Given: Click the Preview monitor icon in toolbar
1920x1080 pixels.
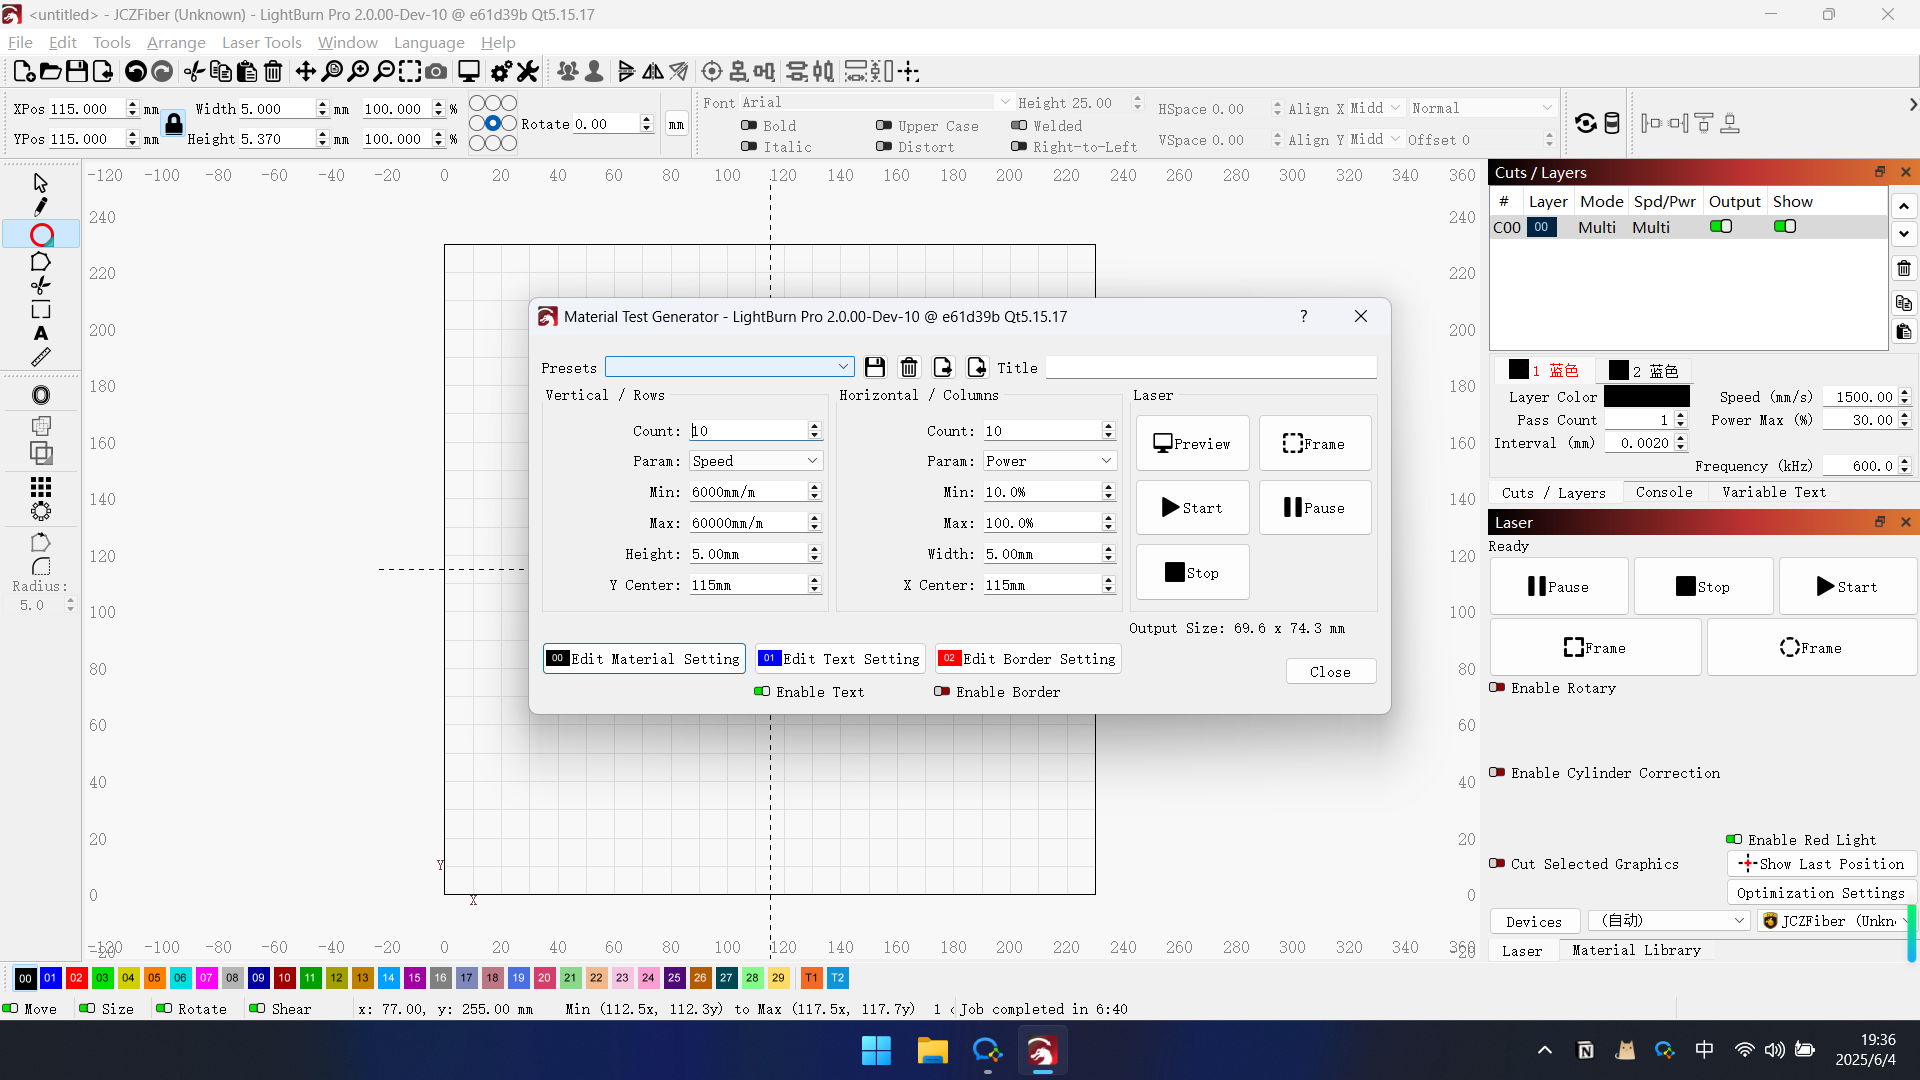Looking at the screenshot, I should [469, 71].
